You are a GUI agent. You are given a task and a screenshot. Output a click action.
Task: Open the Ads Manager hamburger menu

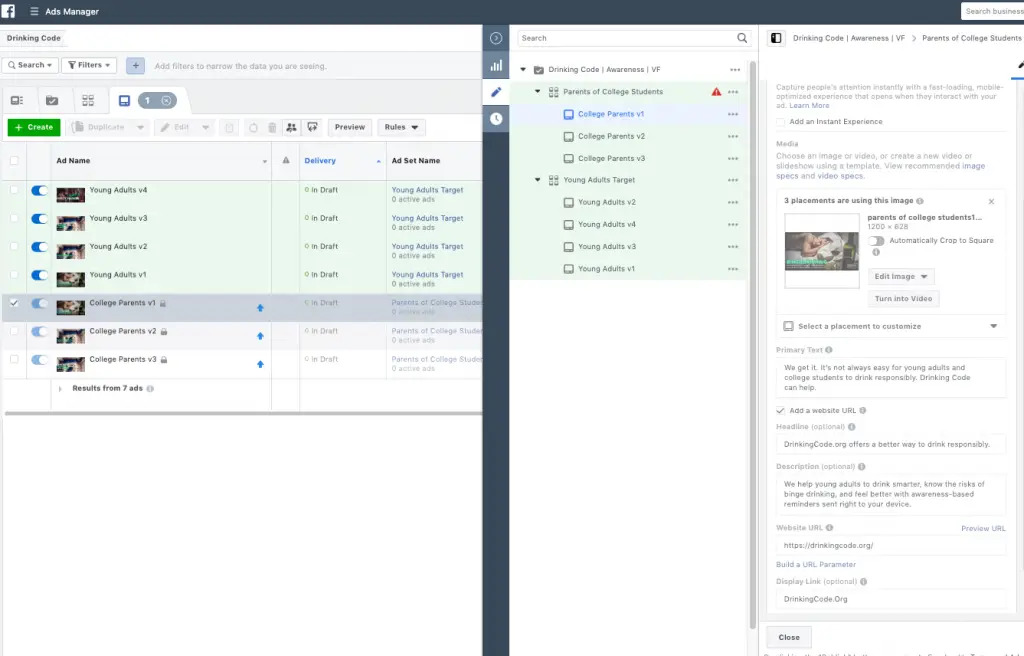point(34,11)
